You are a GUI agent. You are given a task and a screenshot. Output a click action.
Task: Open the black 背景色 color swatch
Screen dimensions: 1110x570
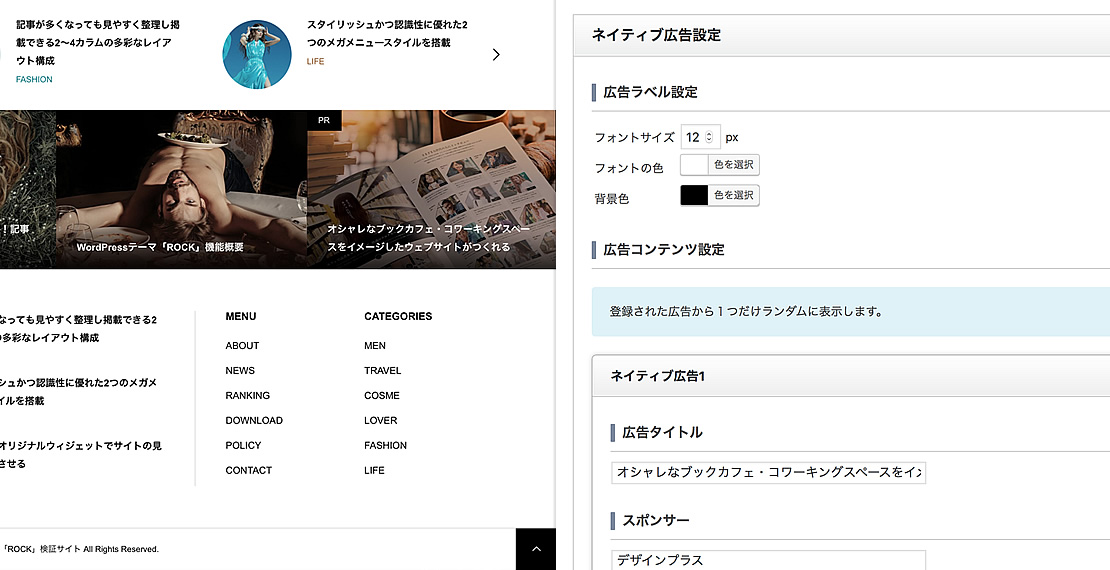[694, 195]
